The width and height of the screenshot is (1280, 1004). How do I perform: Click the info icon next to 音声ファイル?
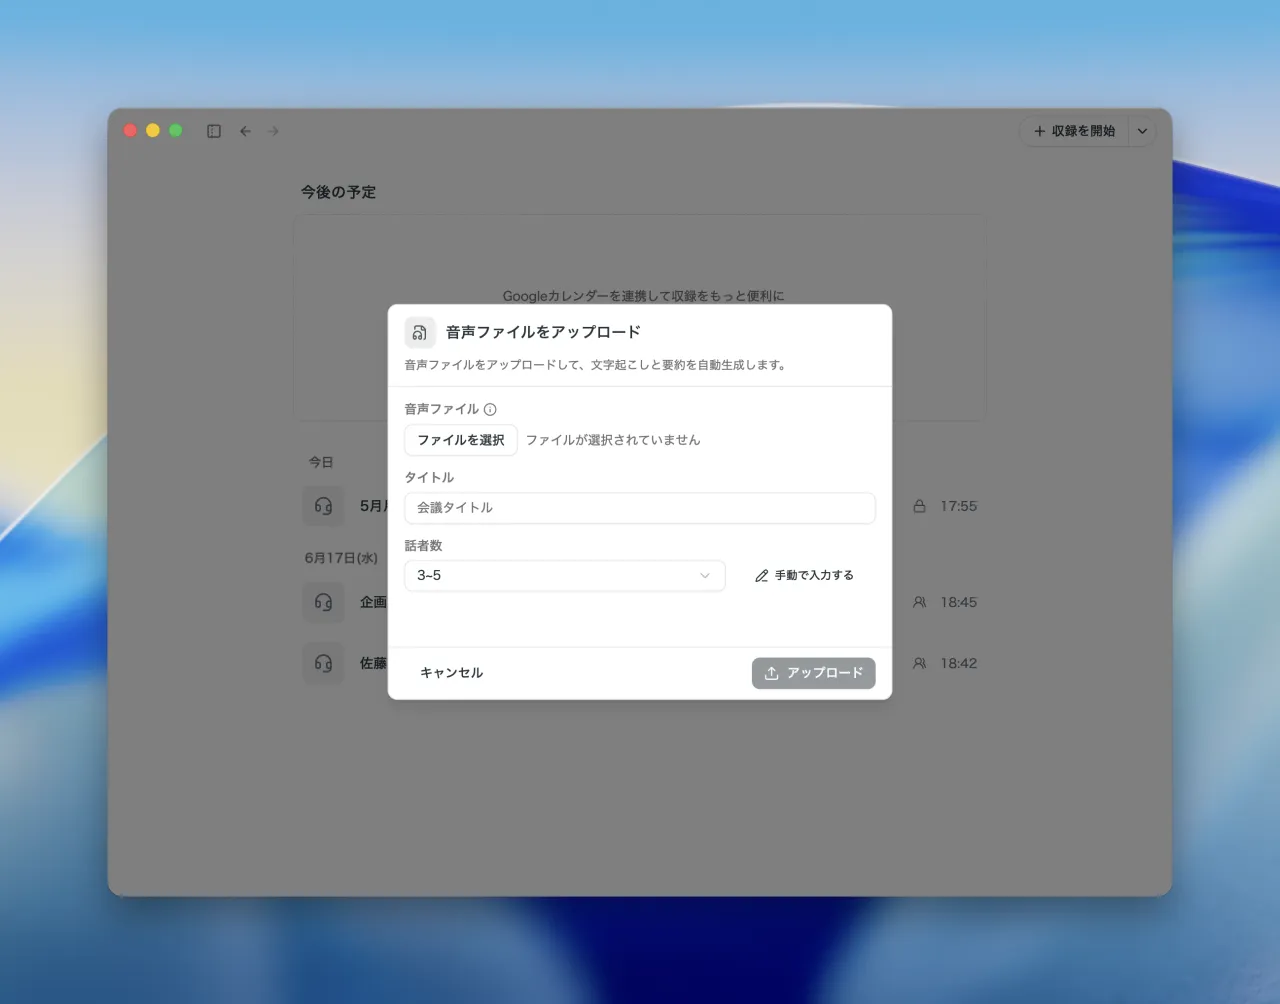pyautogui.click(x=490, y=409)
